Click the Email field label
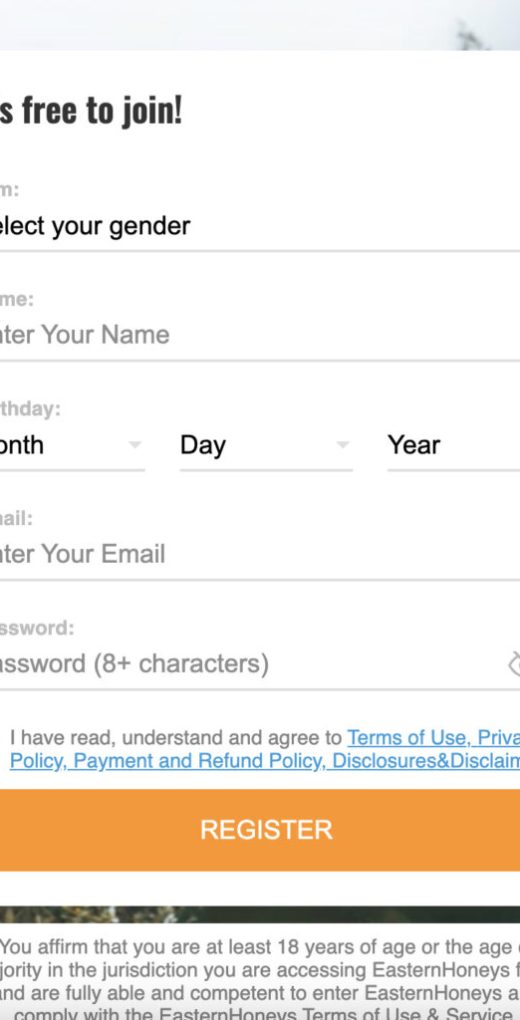Viewport: 520px width, 1020px height. tap(16, 518)
